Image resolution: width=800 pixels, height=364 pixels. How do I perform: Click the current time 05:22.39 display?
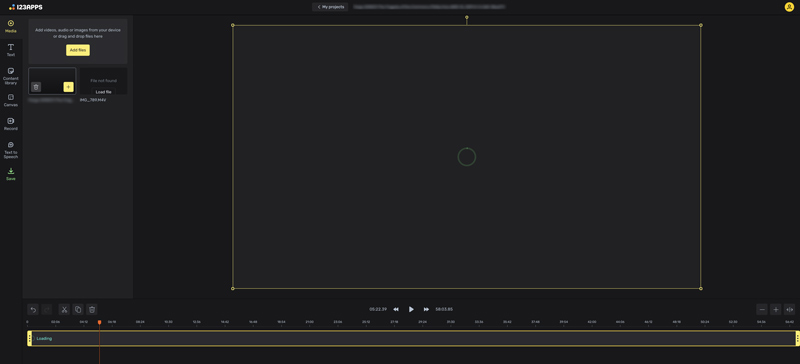(x=378, y=309)
